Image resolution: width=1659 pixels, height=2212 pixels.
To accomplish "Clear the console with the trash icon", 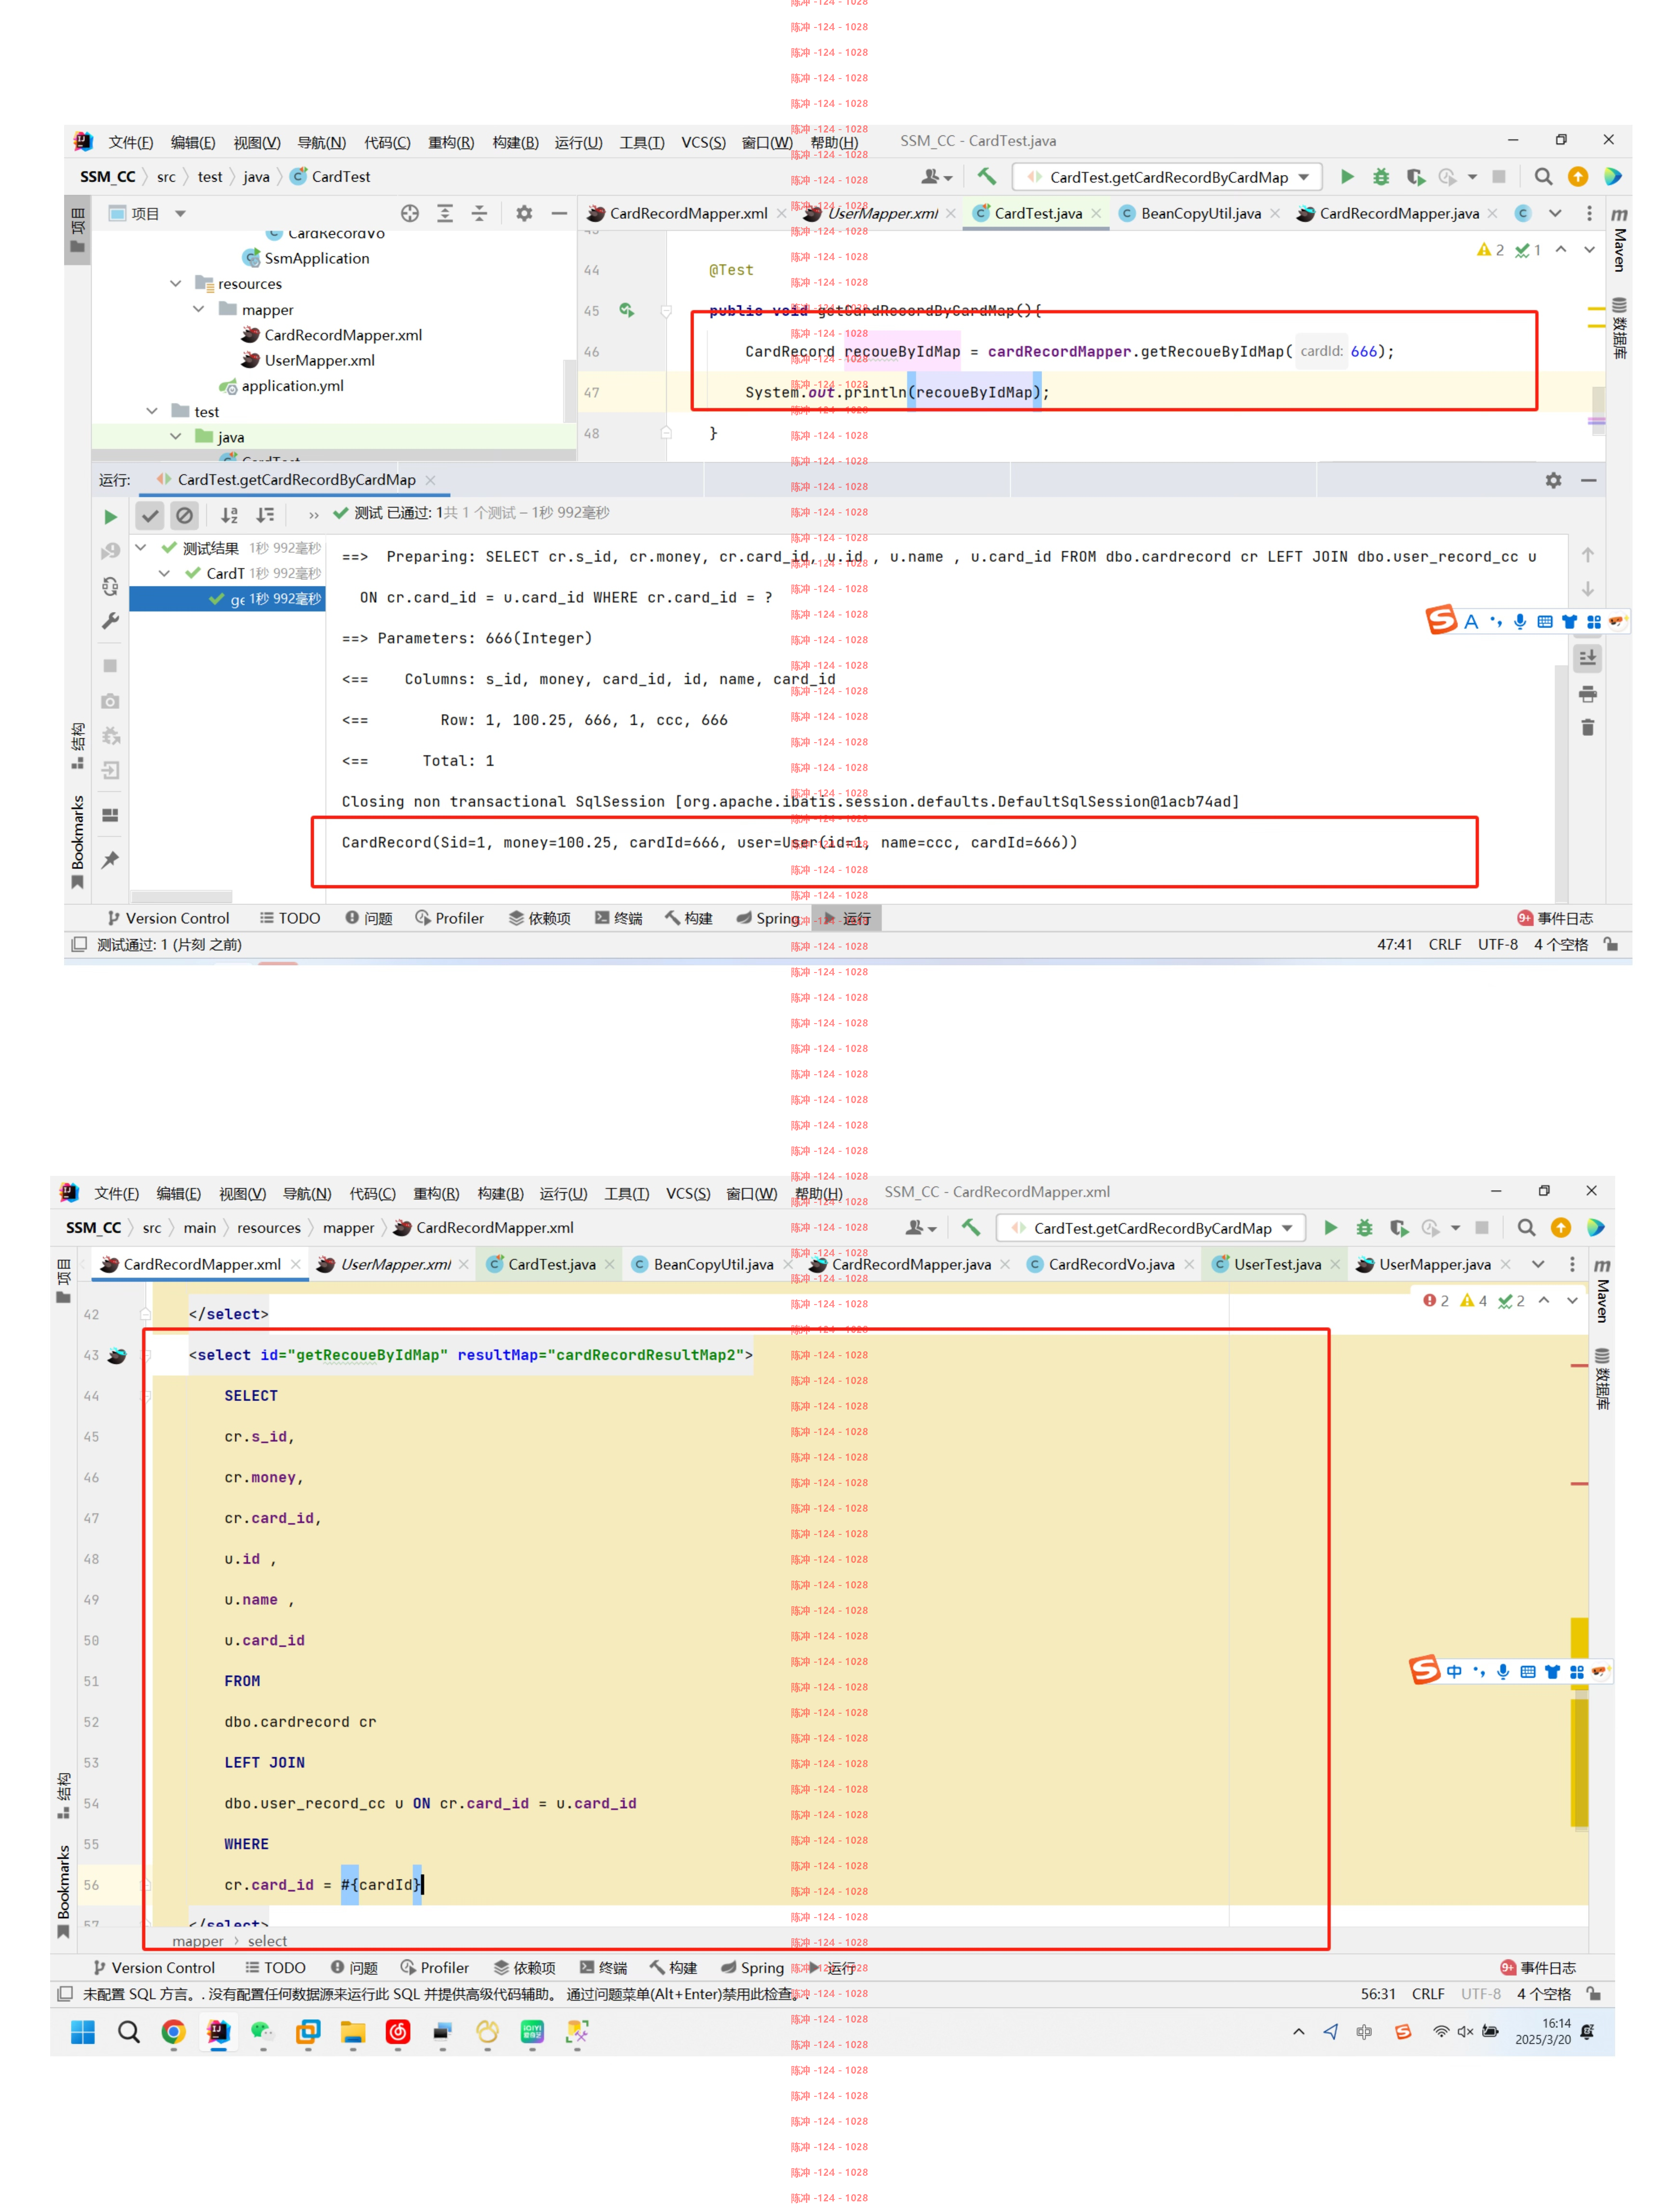I will tap(1587, 727).
